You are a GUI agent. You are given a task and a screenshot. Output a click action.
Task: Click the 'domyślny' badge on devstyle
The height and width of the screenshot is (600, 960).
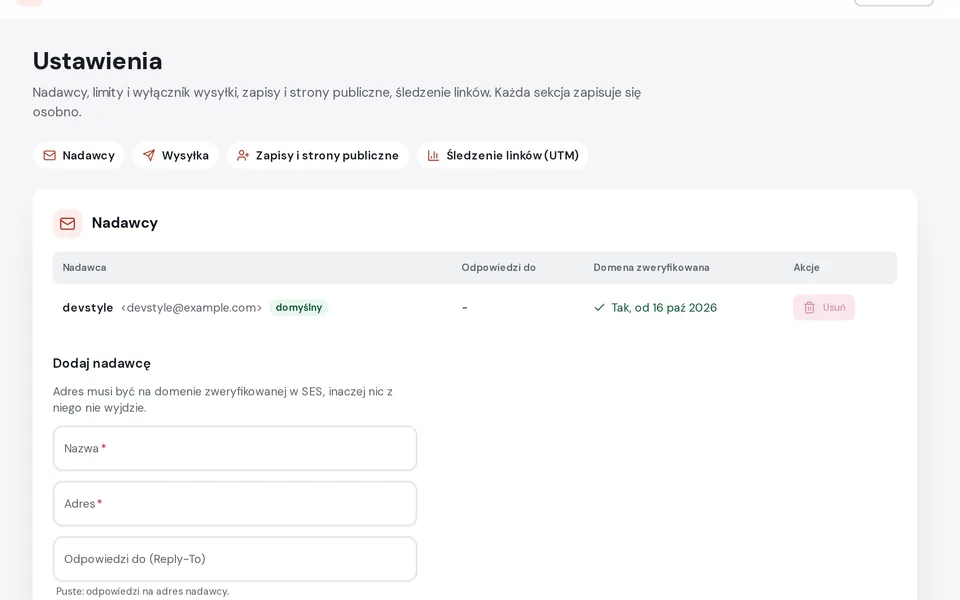click(x=299, y=307)
